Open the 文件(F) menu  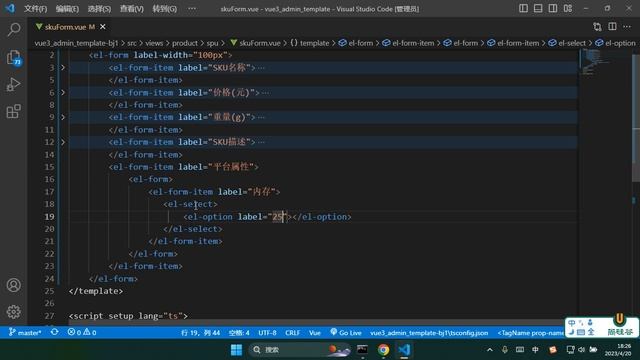click(x=35, y=9)
